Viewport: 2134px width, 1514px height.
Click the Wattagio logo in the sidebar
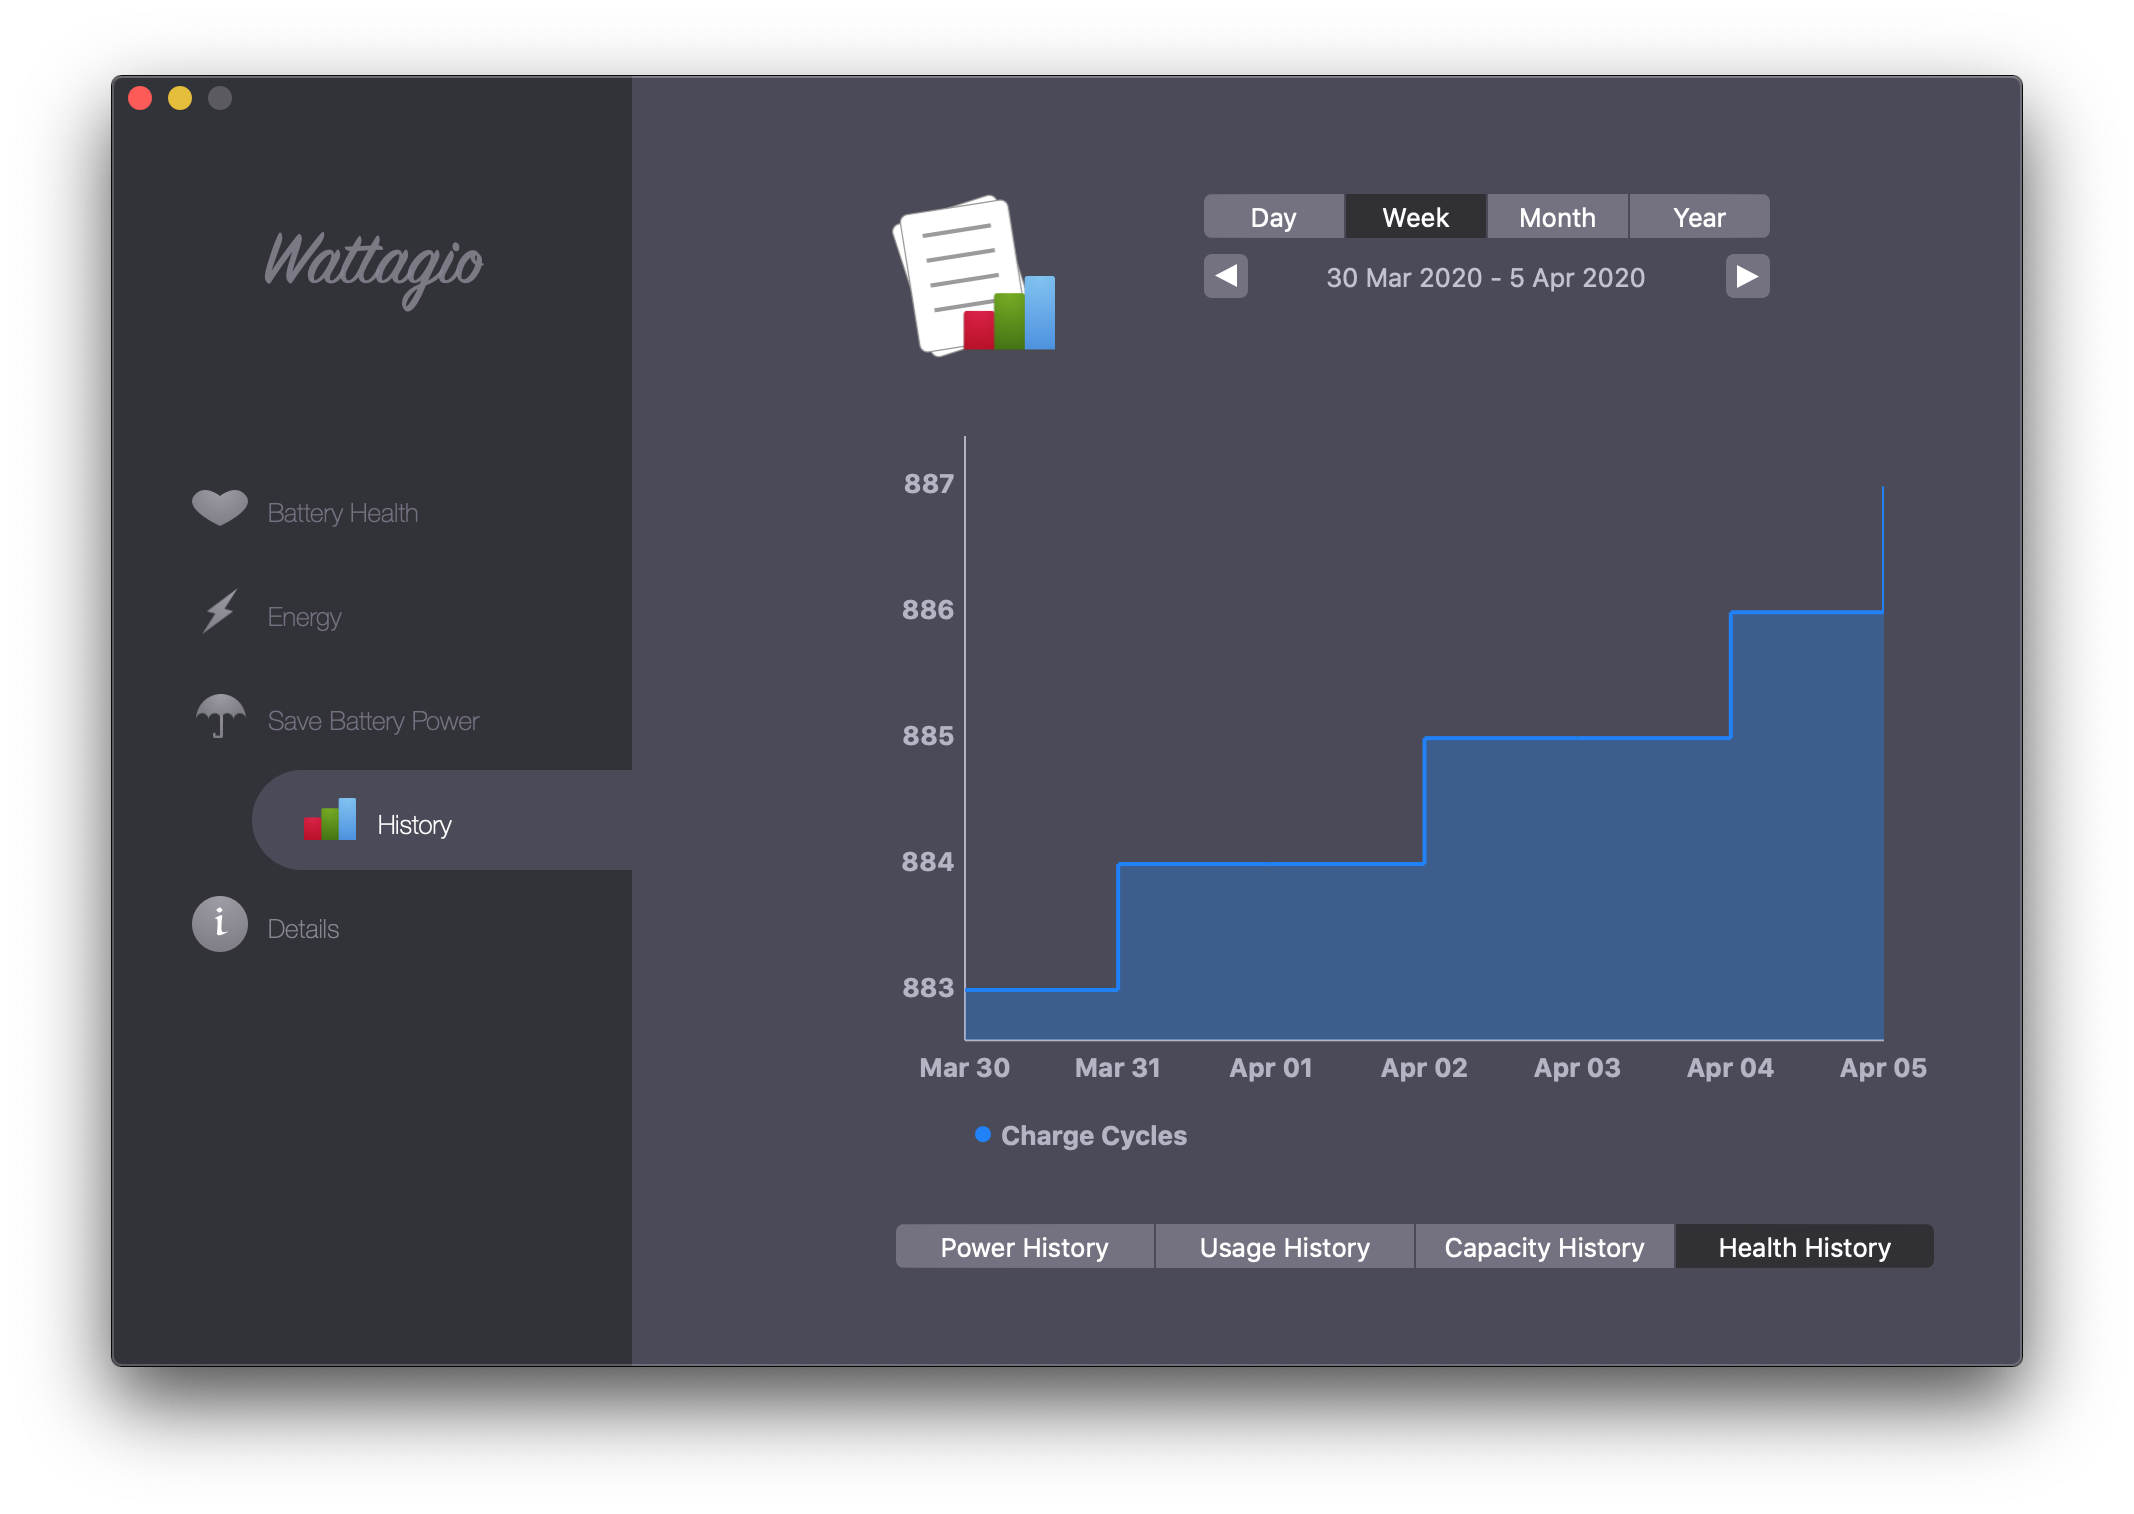tap(373, 265)
